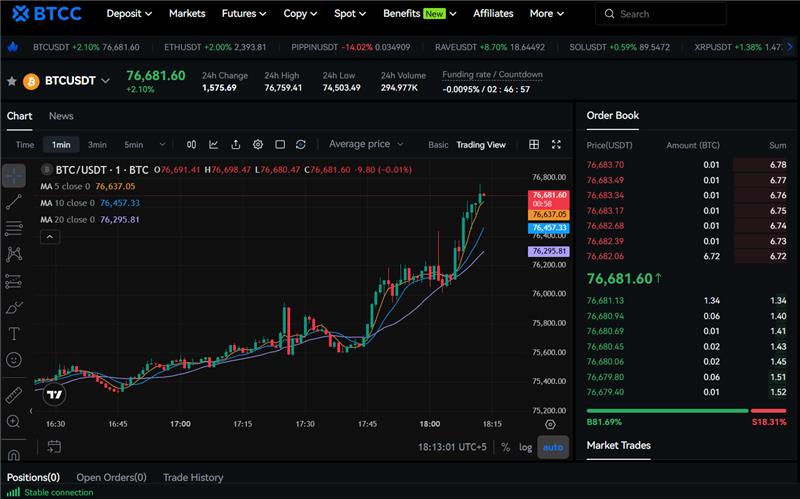Open the Spot dropdown menu
800x499 pixels.
(x=350, y=14)
